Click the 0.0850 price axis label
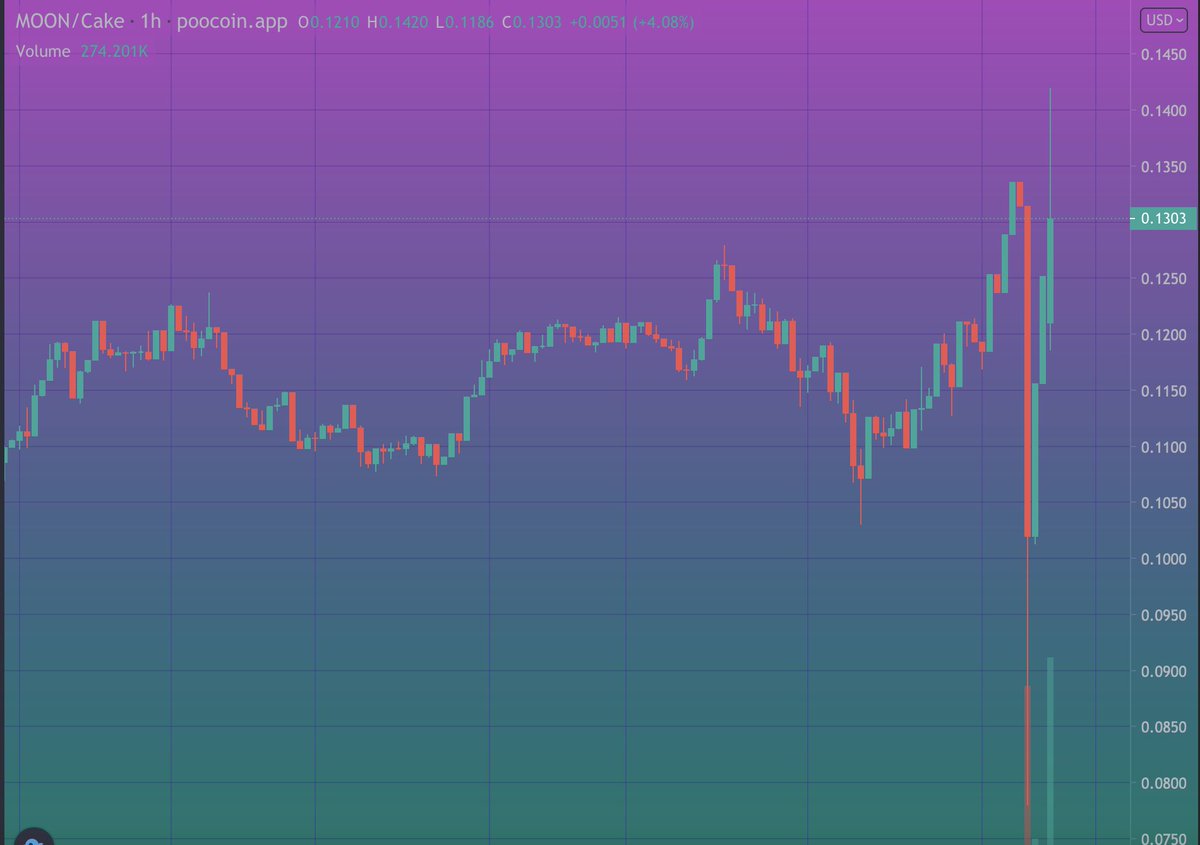1200x845 pixels. pyautogui.click(x=1163, y=727)
